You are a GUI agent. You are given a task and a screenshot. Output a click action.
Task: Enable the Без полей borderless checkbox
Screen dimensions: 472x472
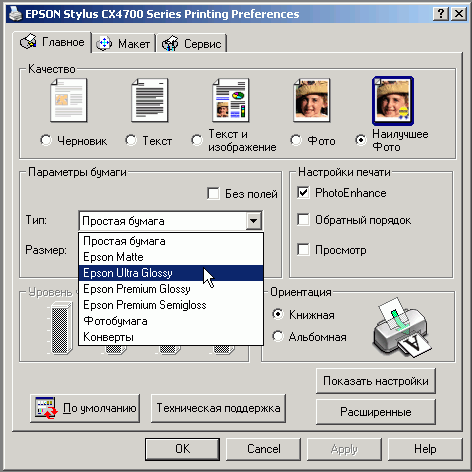point(213,193)
